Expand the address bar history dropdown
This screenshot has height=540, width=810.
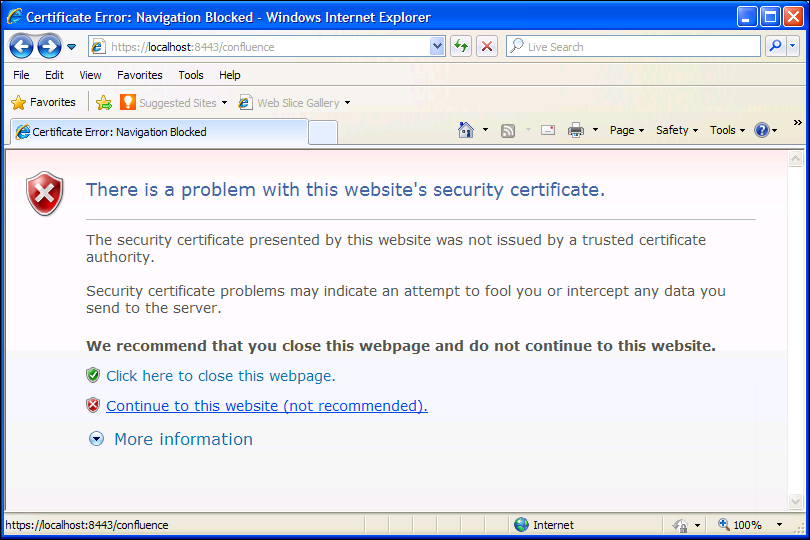pyautogui.click(x=437, y=47)
